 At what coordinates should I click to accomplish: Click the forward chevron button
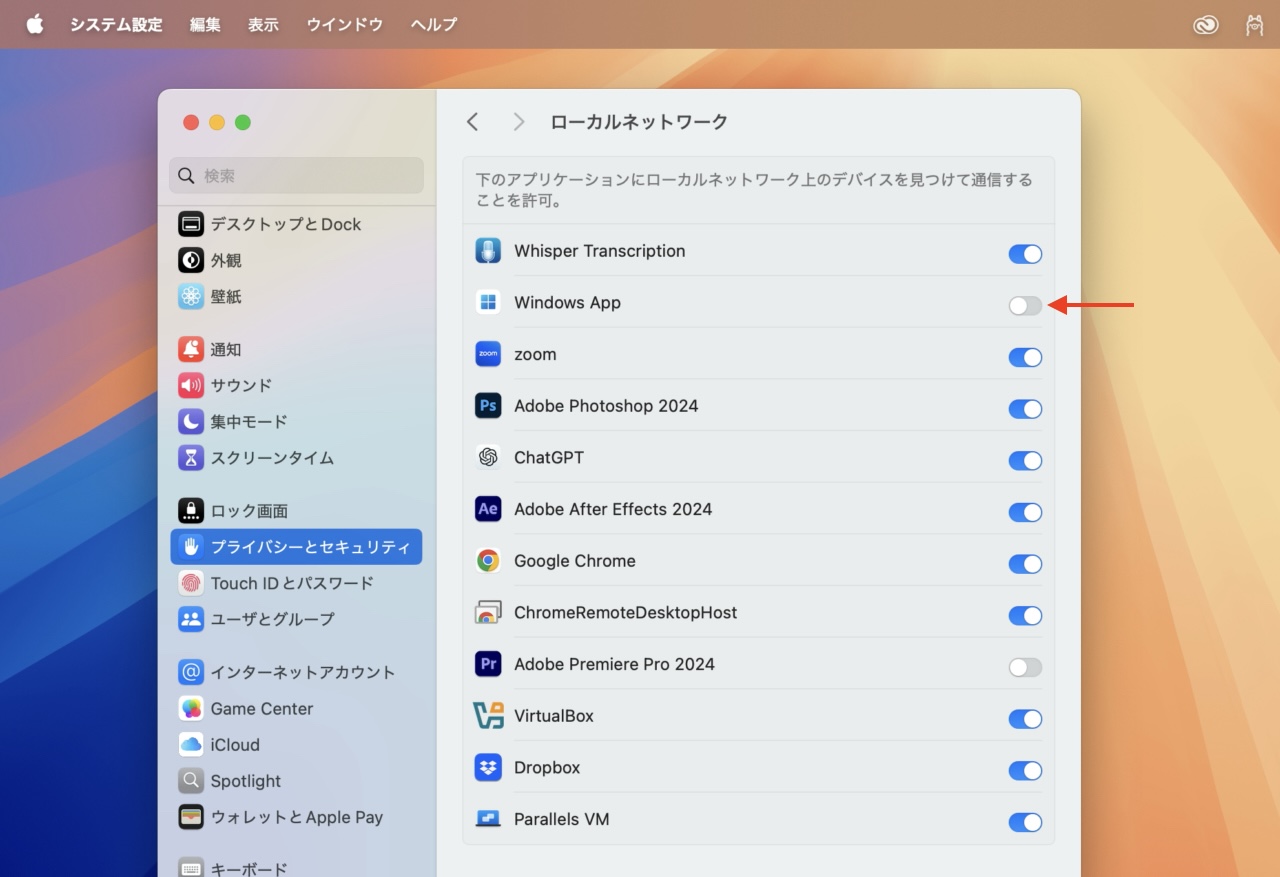(518, 122)
